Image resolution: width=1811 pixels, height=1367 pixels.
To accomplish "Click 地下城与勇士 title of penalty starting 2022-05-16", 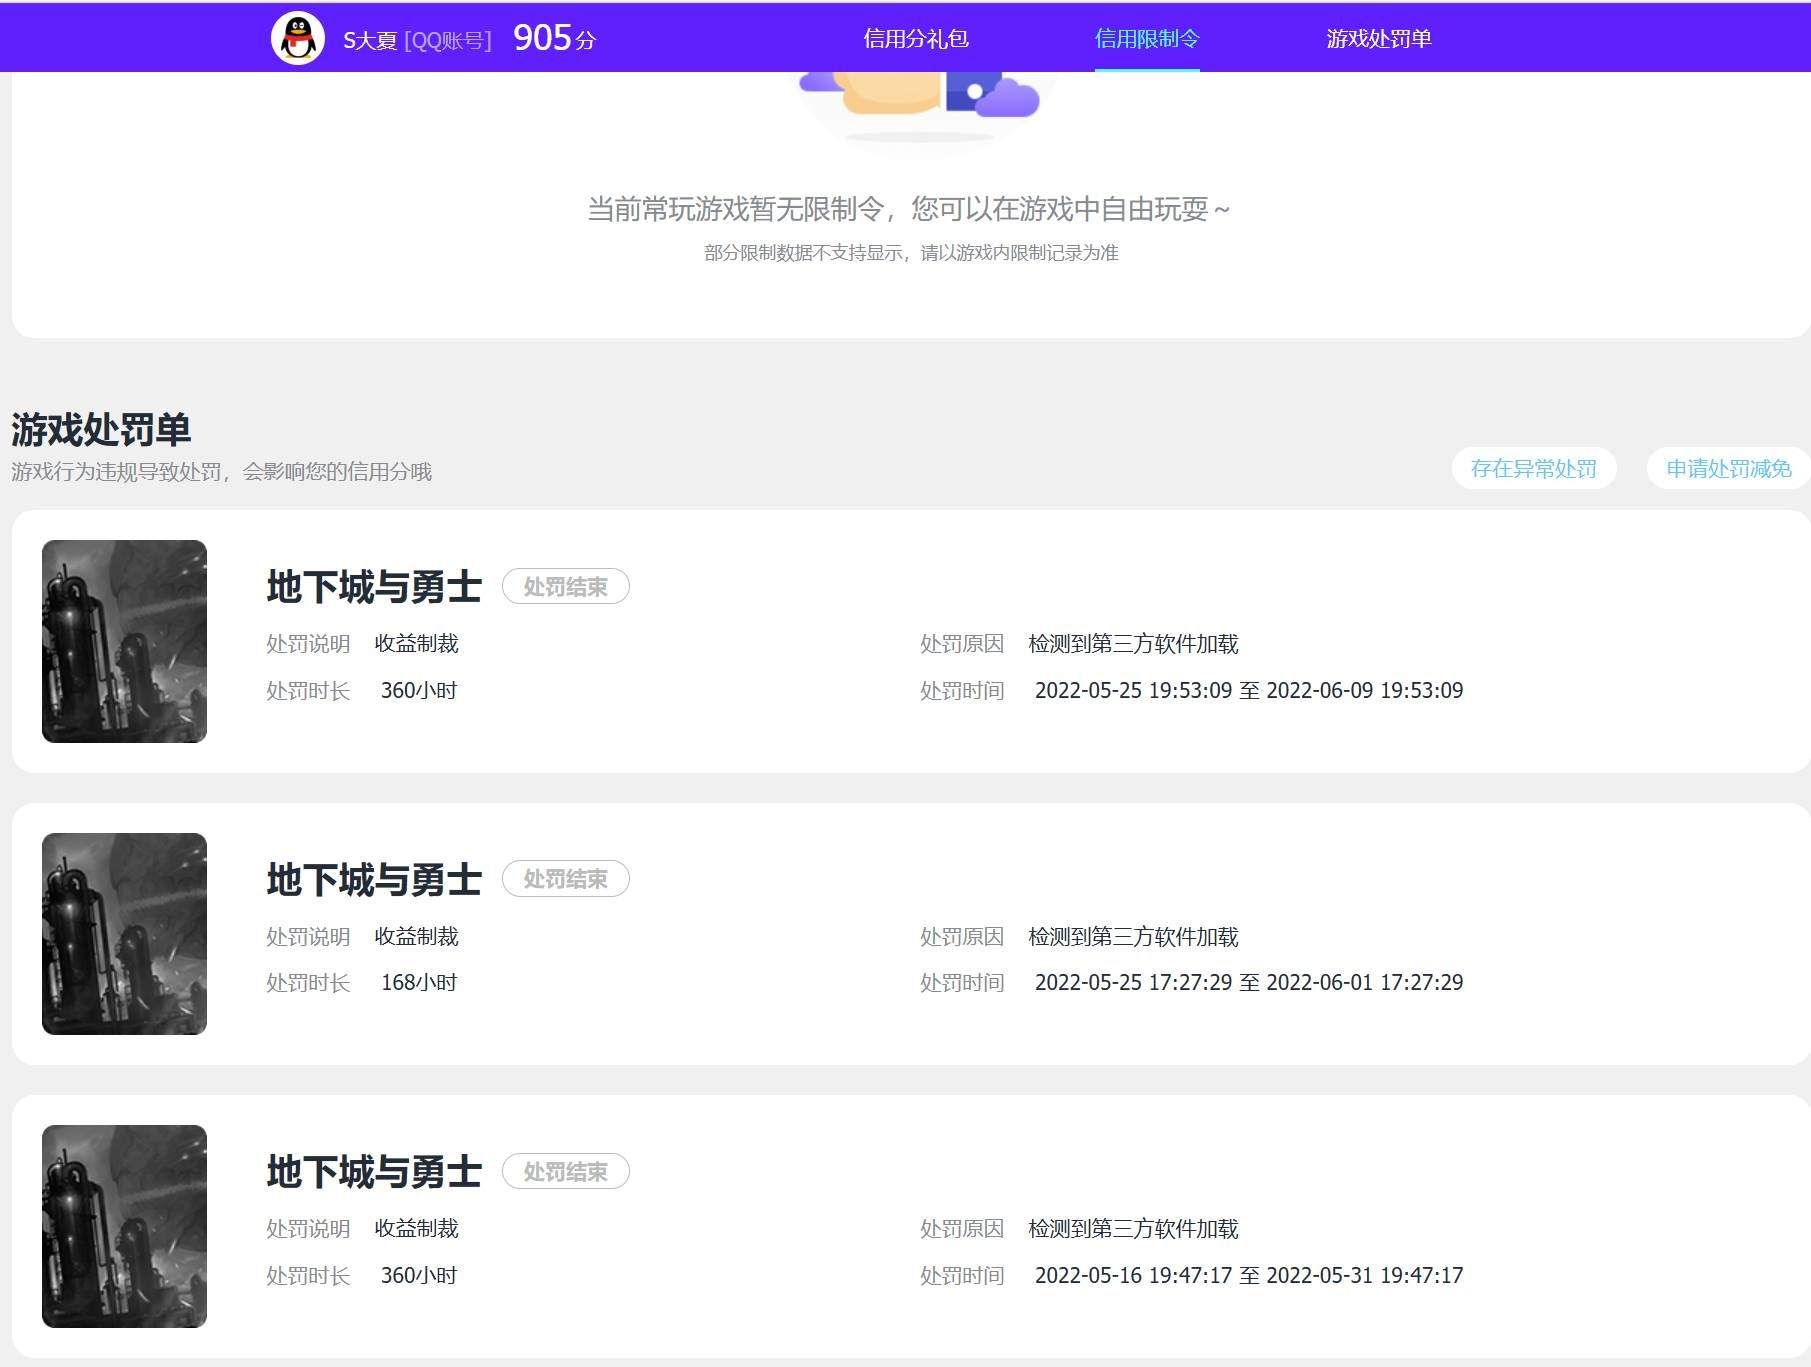I will tap(374, 1172).
